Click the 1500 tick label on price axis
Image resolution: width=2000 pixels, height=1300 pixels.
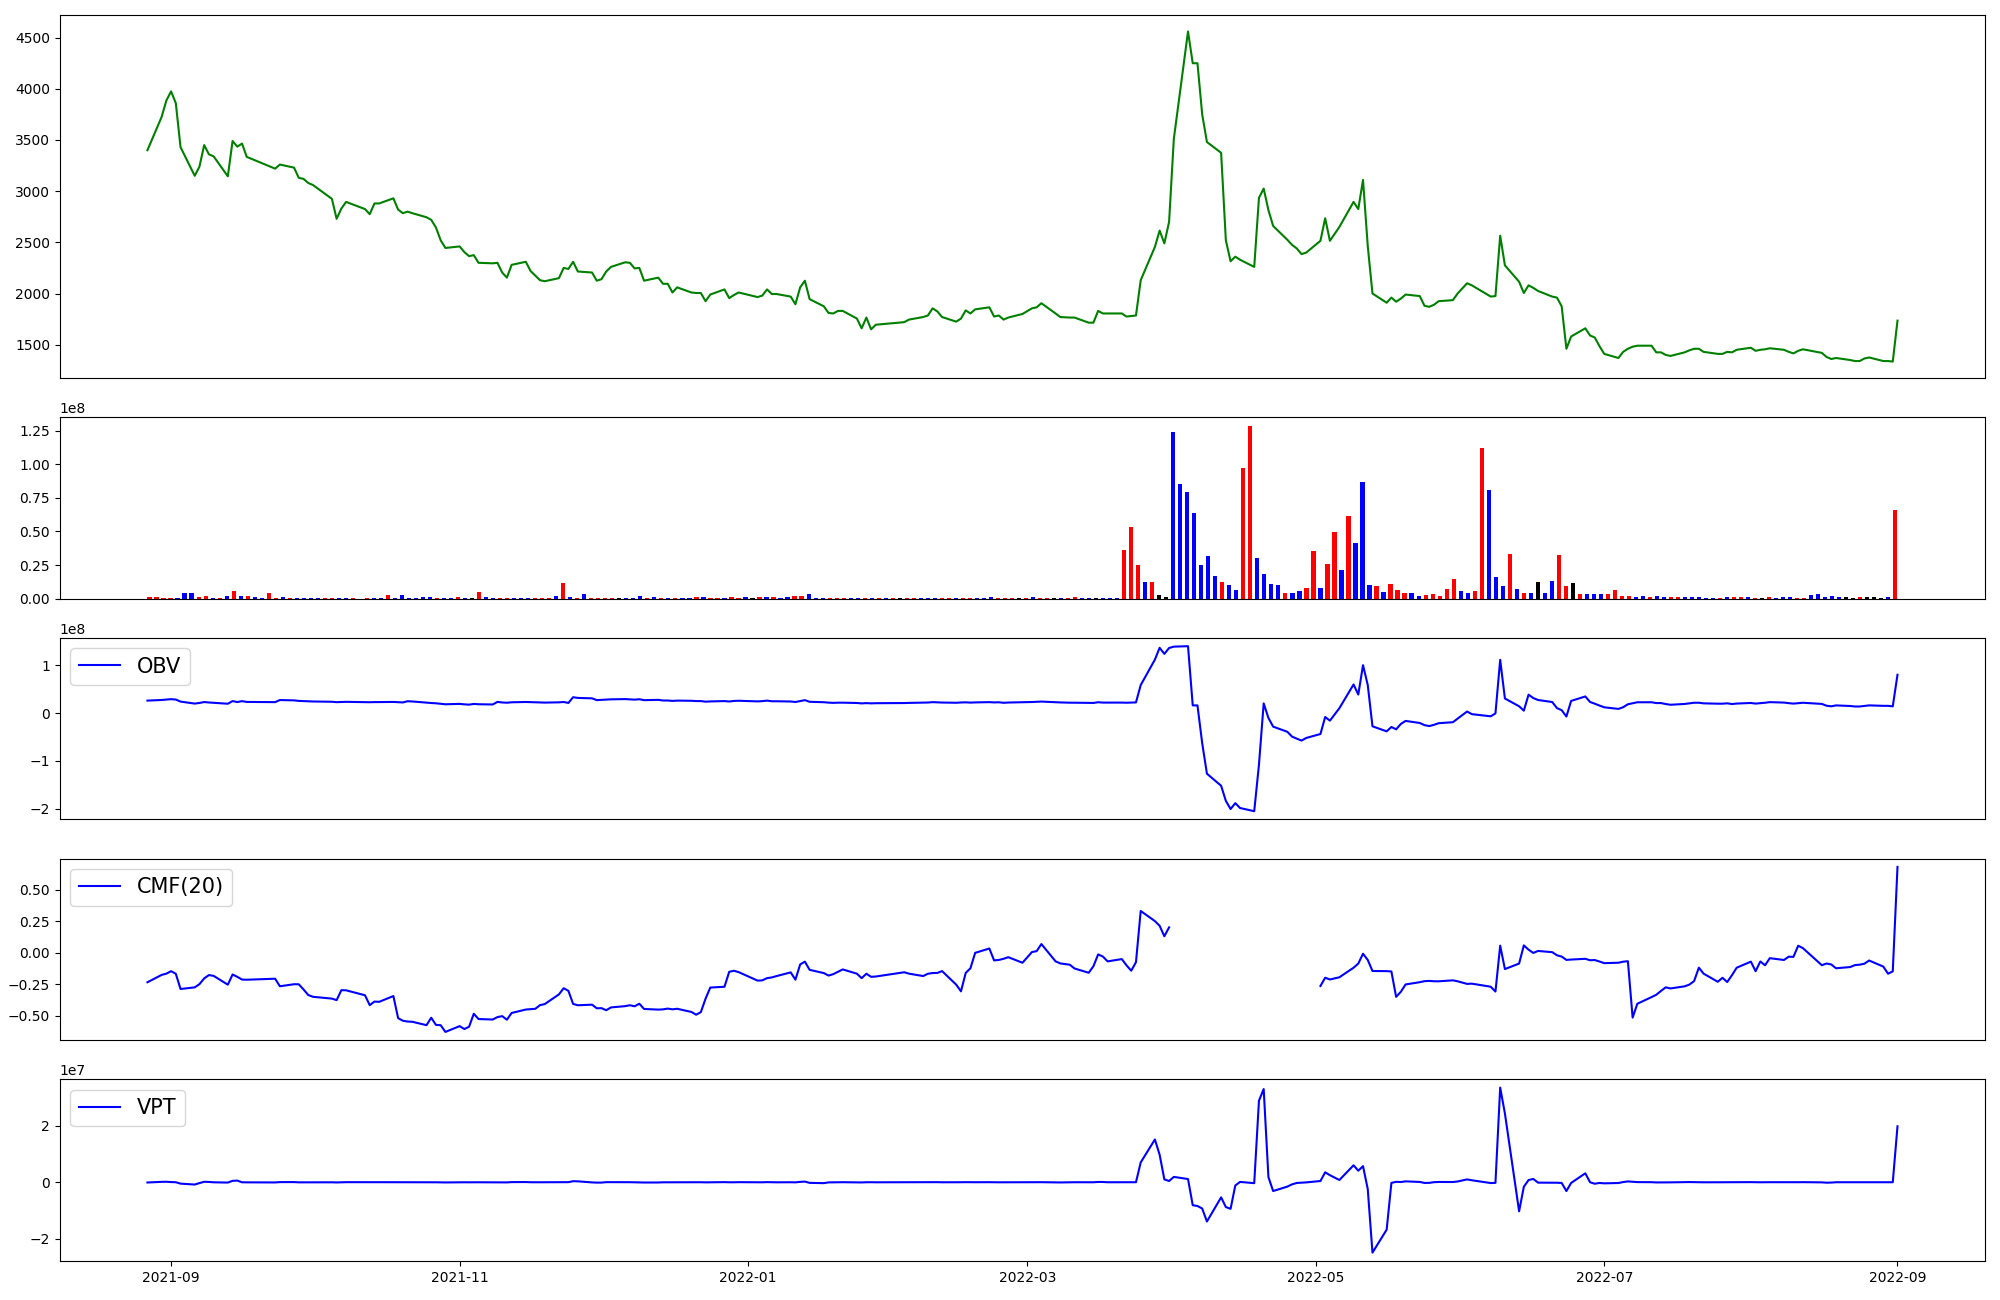point(33,346)
